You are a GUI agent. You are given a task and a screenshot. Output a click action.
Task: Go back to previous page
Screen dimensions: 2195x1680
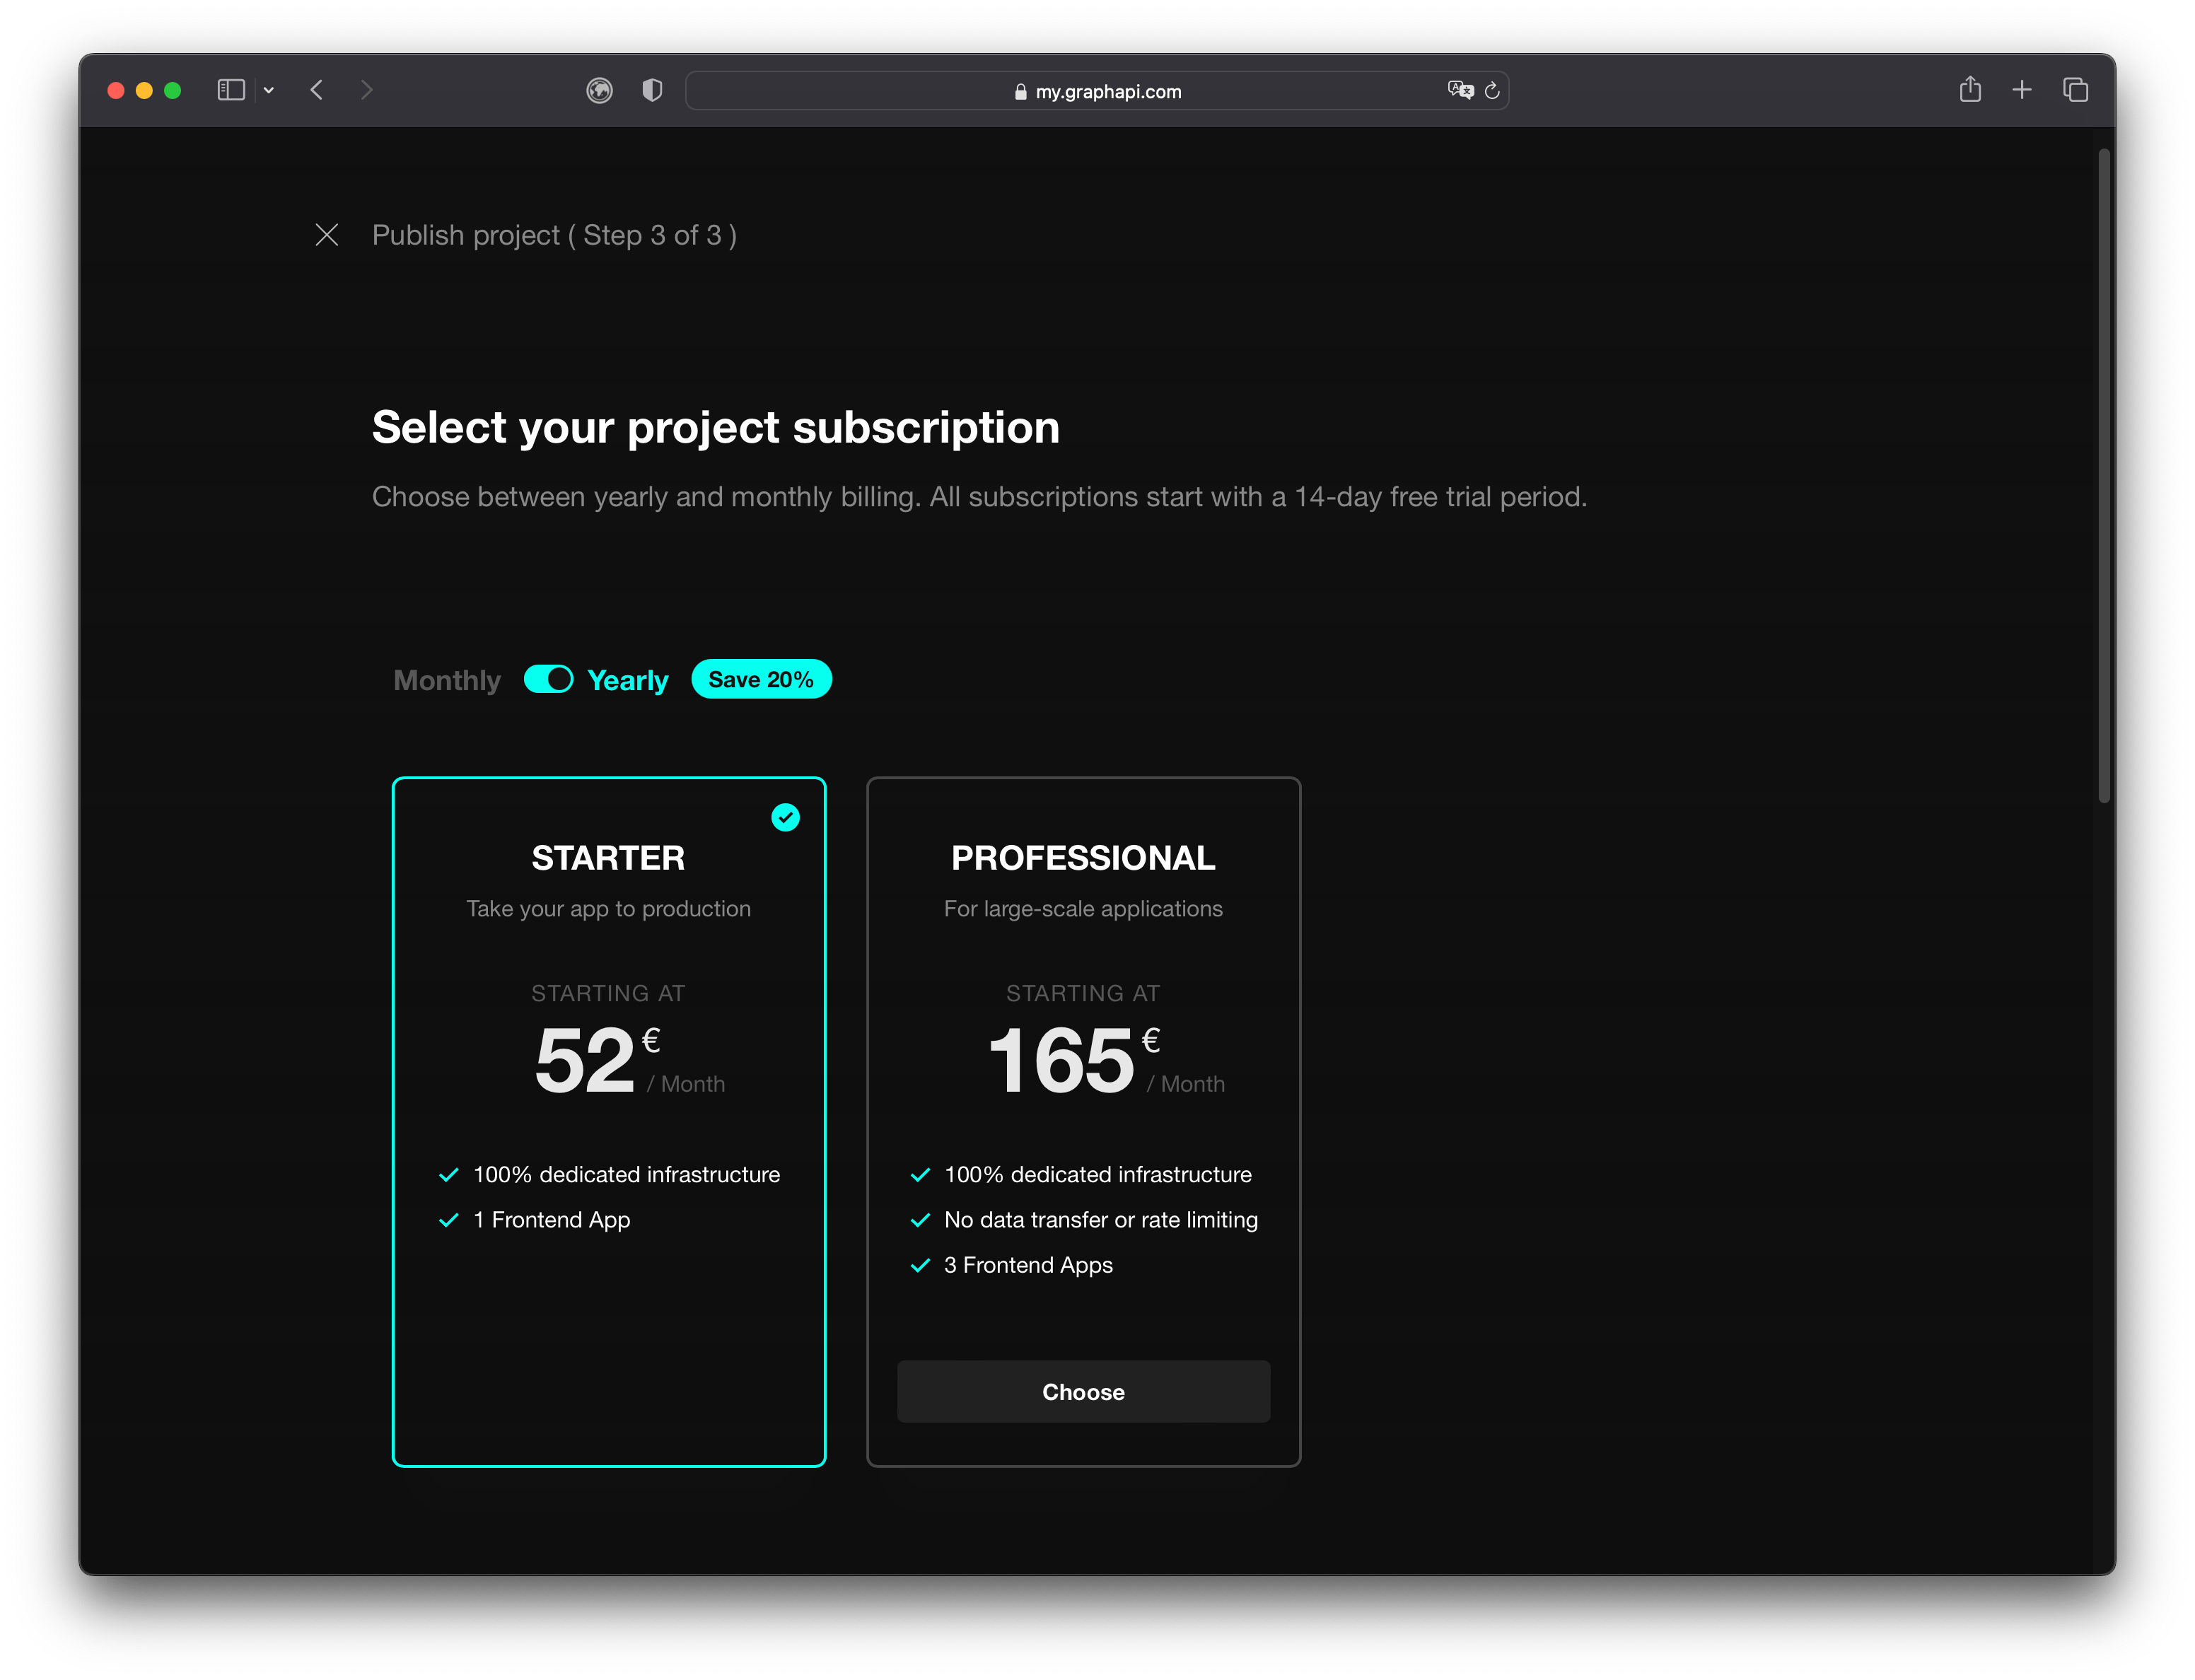[x=317, y=90]
